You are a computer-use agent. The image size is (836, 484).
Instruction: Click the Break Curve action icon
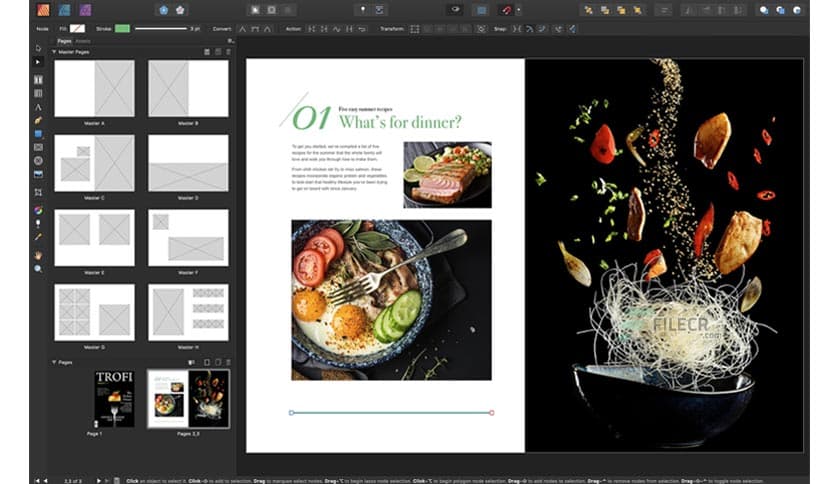tap(311, 29)
